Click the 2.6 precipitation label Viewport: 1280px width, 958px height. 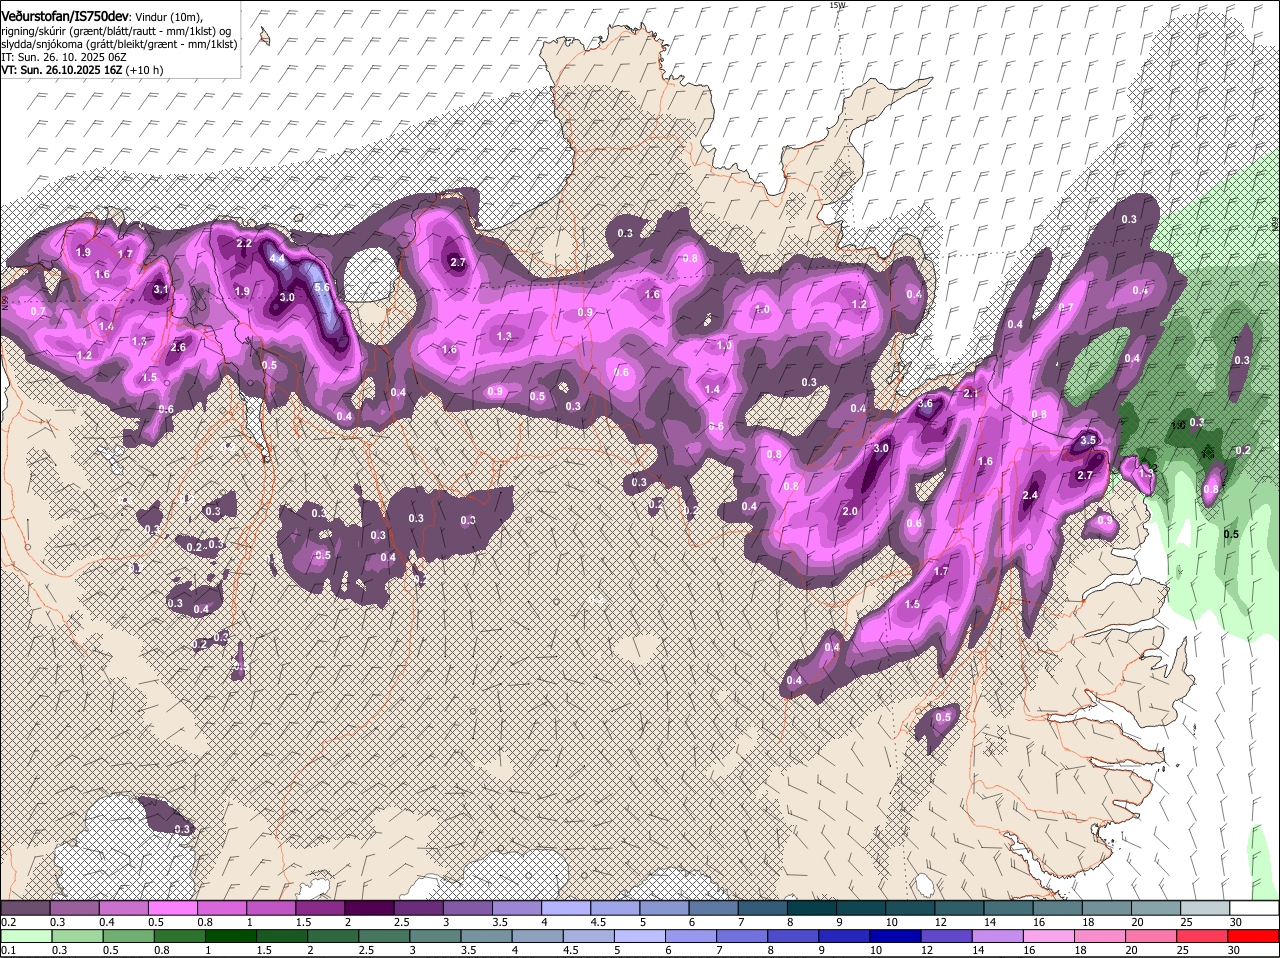tap(178, 347)
